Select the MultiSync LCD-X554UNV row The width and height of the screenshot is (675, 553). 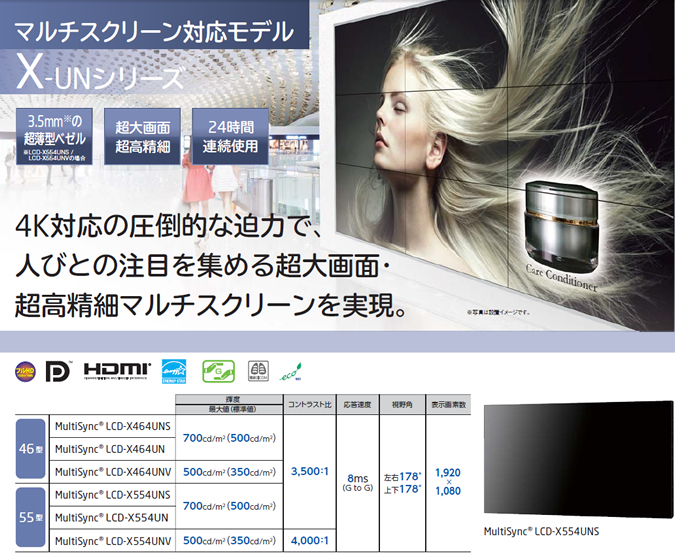coord(113,541)
